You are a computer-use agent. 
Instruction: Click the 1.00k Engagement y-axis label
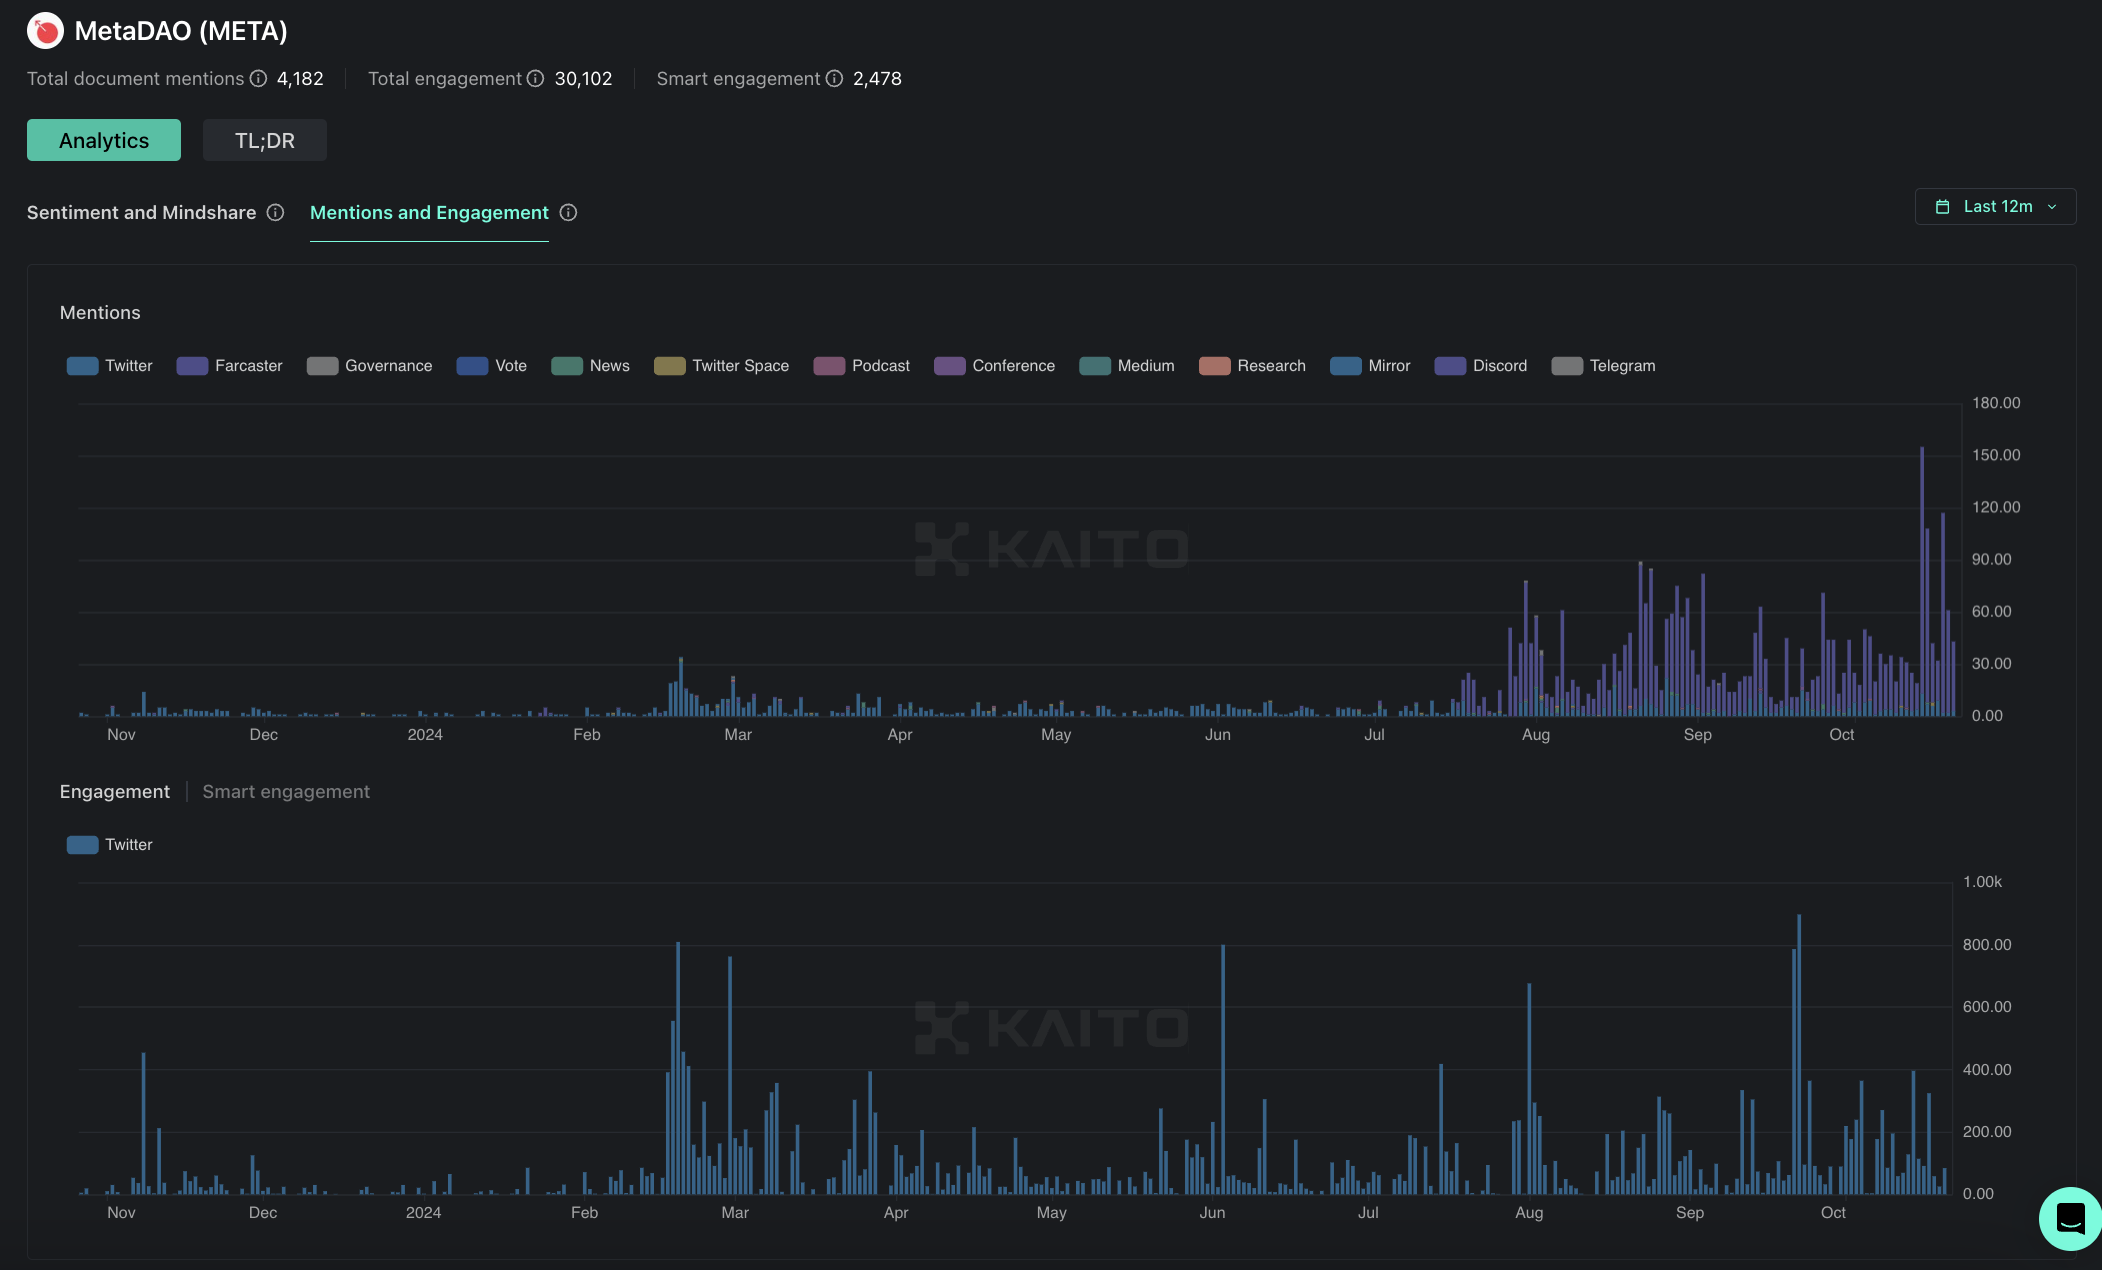tap(1982, 882)
